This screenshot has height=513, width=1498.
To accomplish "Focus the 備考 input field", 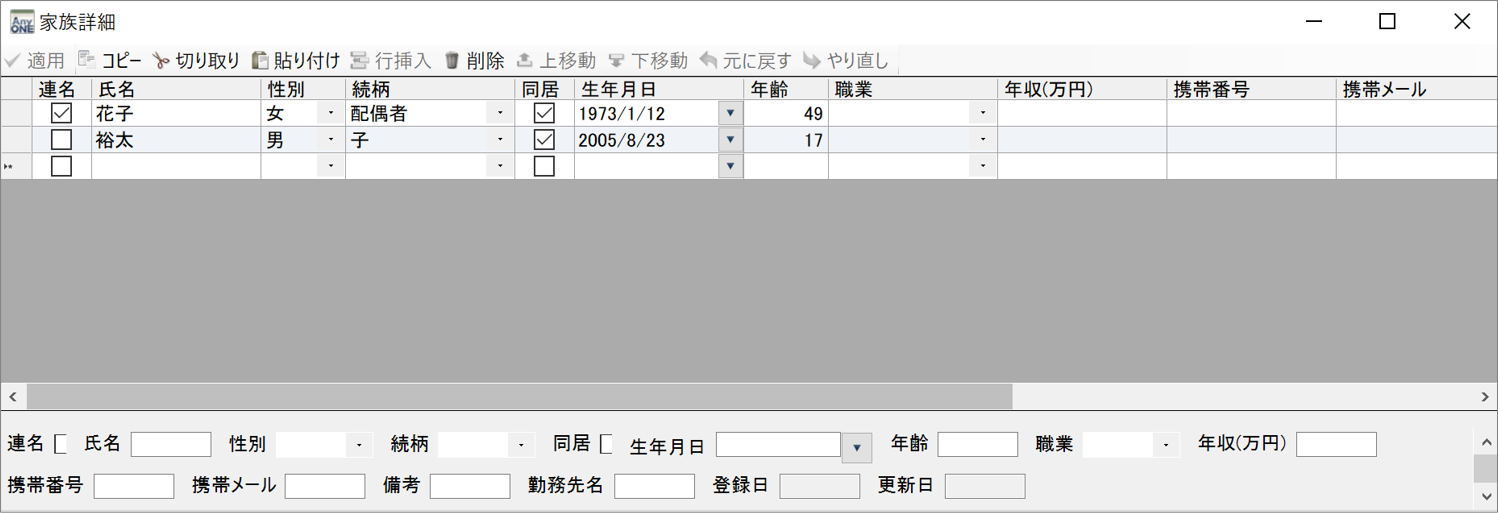I will click(x=470, y=486).
